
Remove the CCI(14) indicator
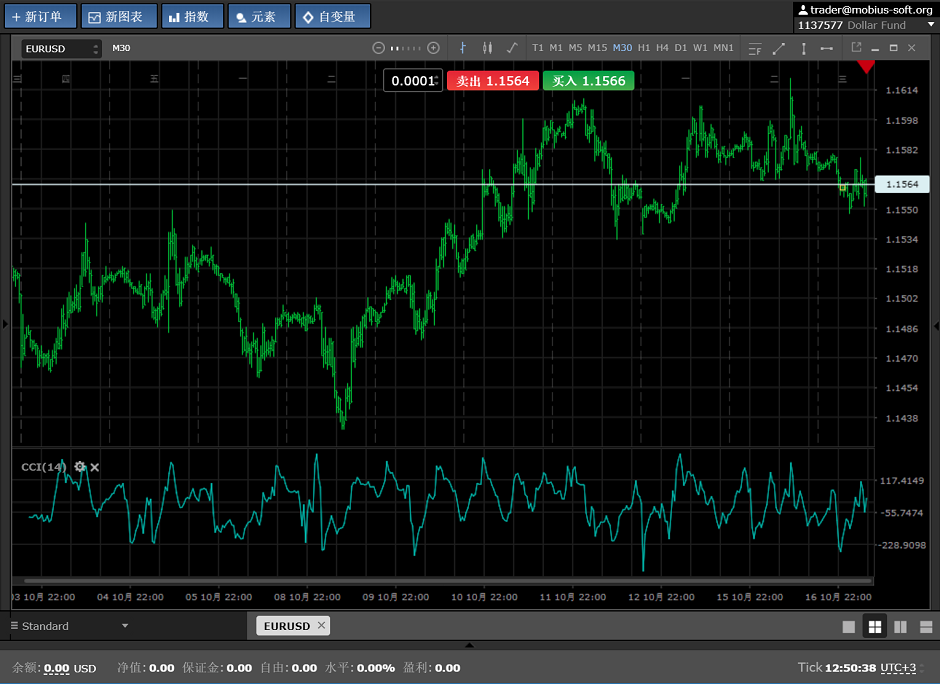point(95,467)
